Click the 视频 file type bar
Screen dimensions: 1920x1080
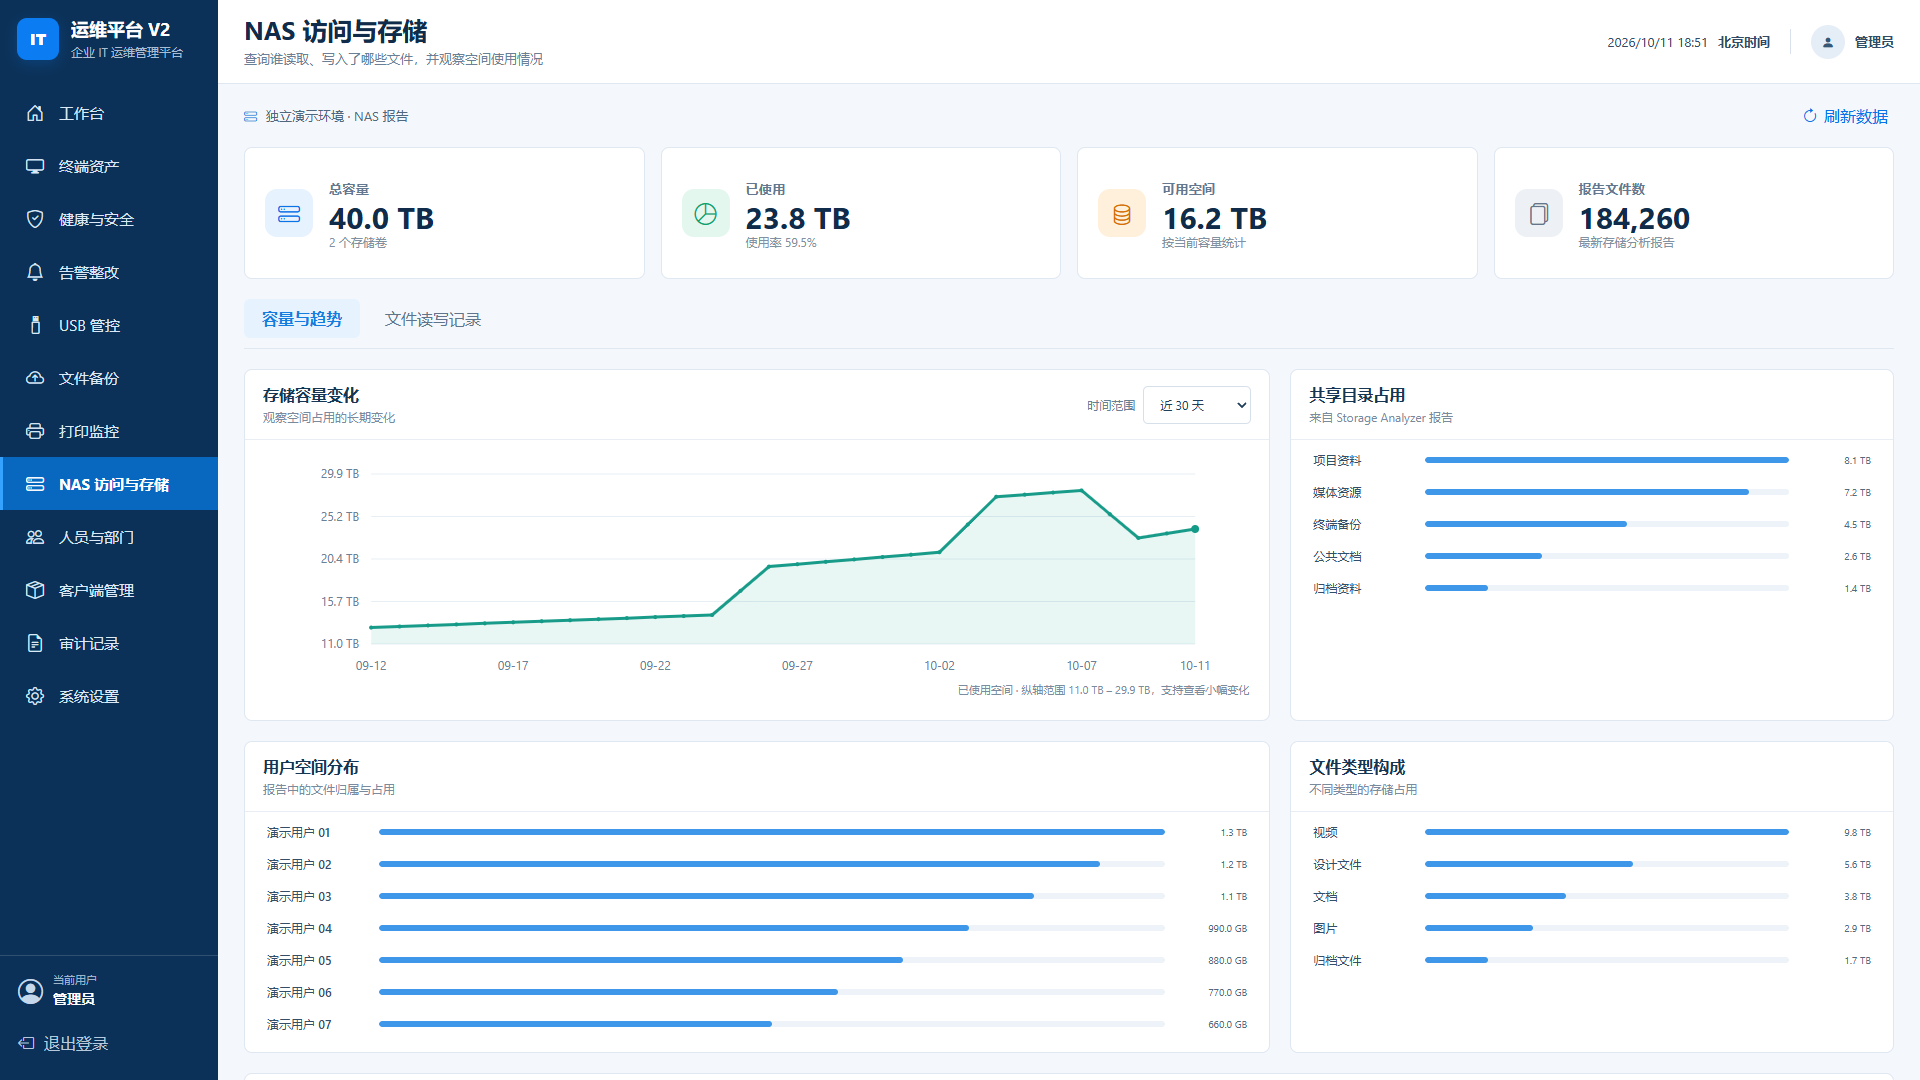(x=1606, y=832)
